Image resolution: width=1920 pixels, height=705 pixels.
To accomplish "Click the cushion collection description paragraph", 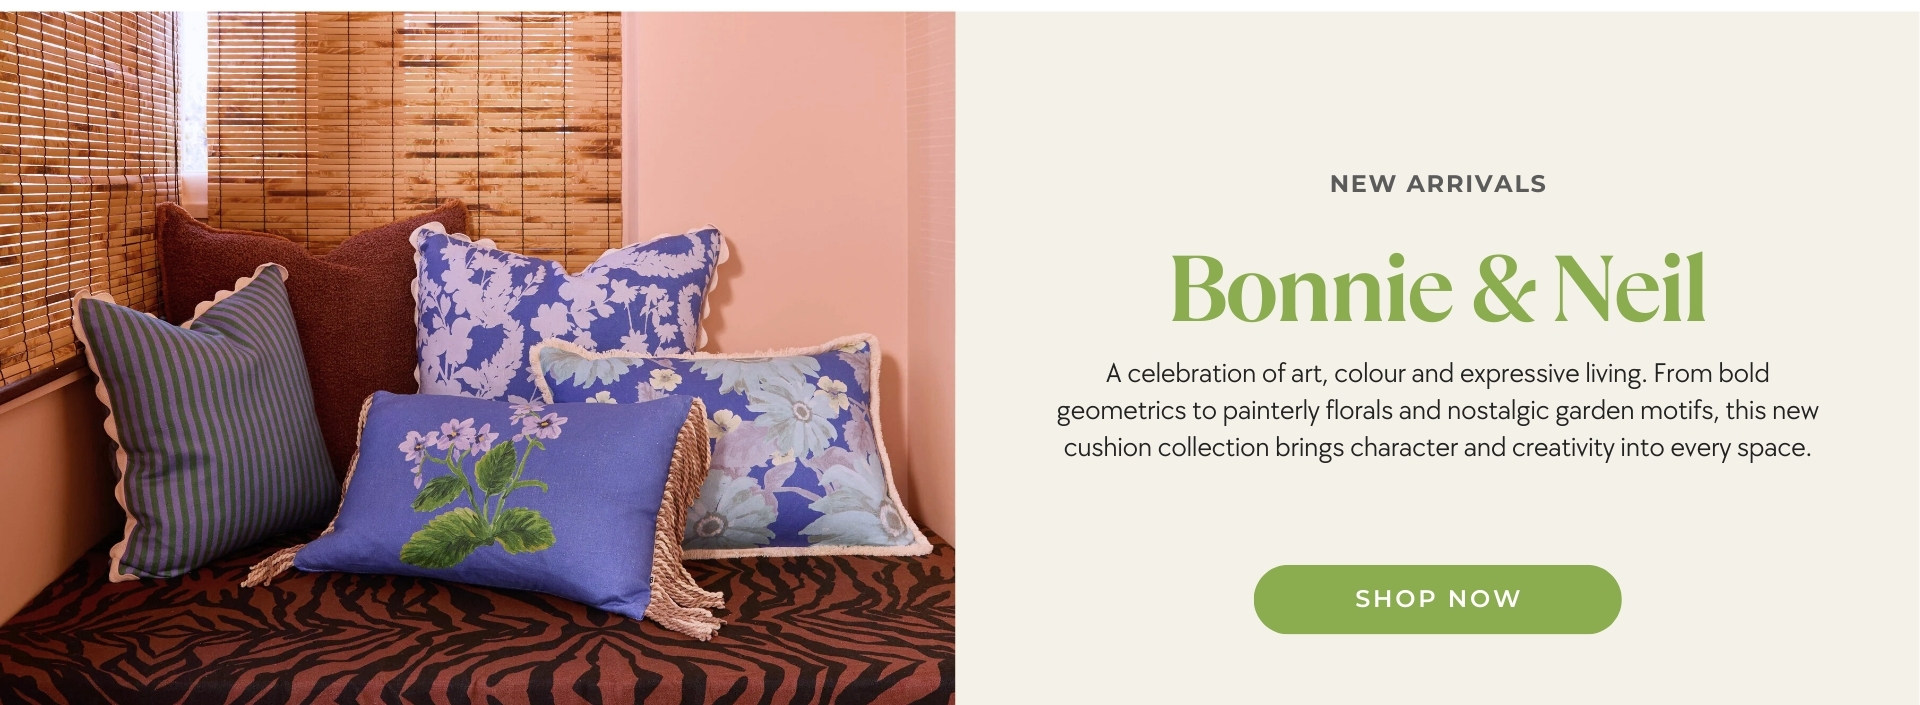I will point(1437,410).
